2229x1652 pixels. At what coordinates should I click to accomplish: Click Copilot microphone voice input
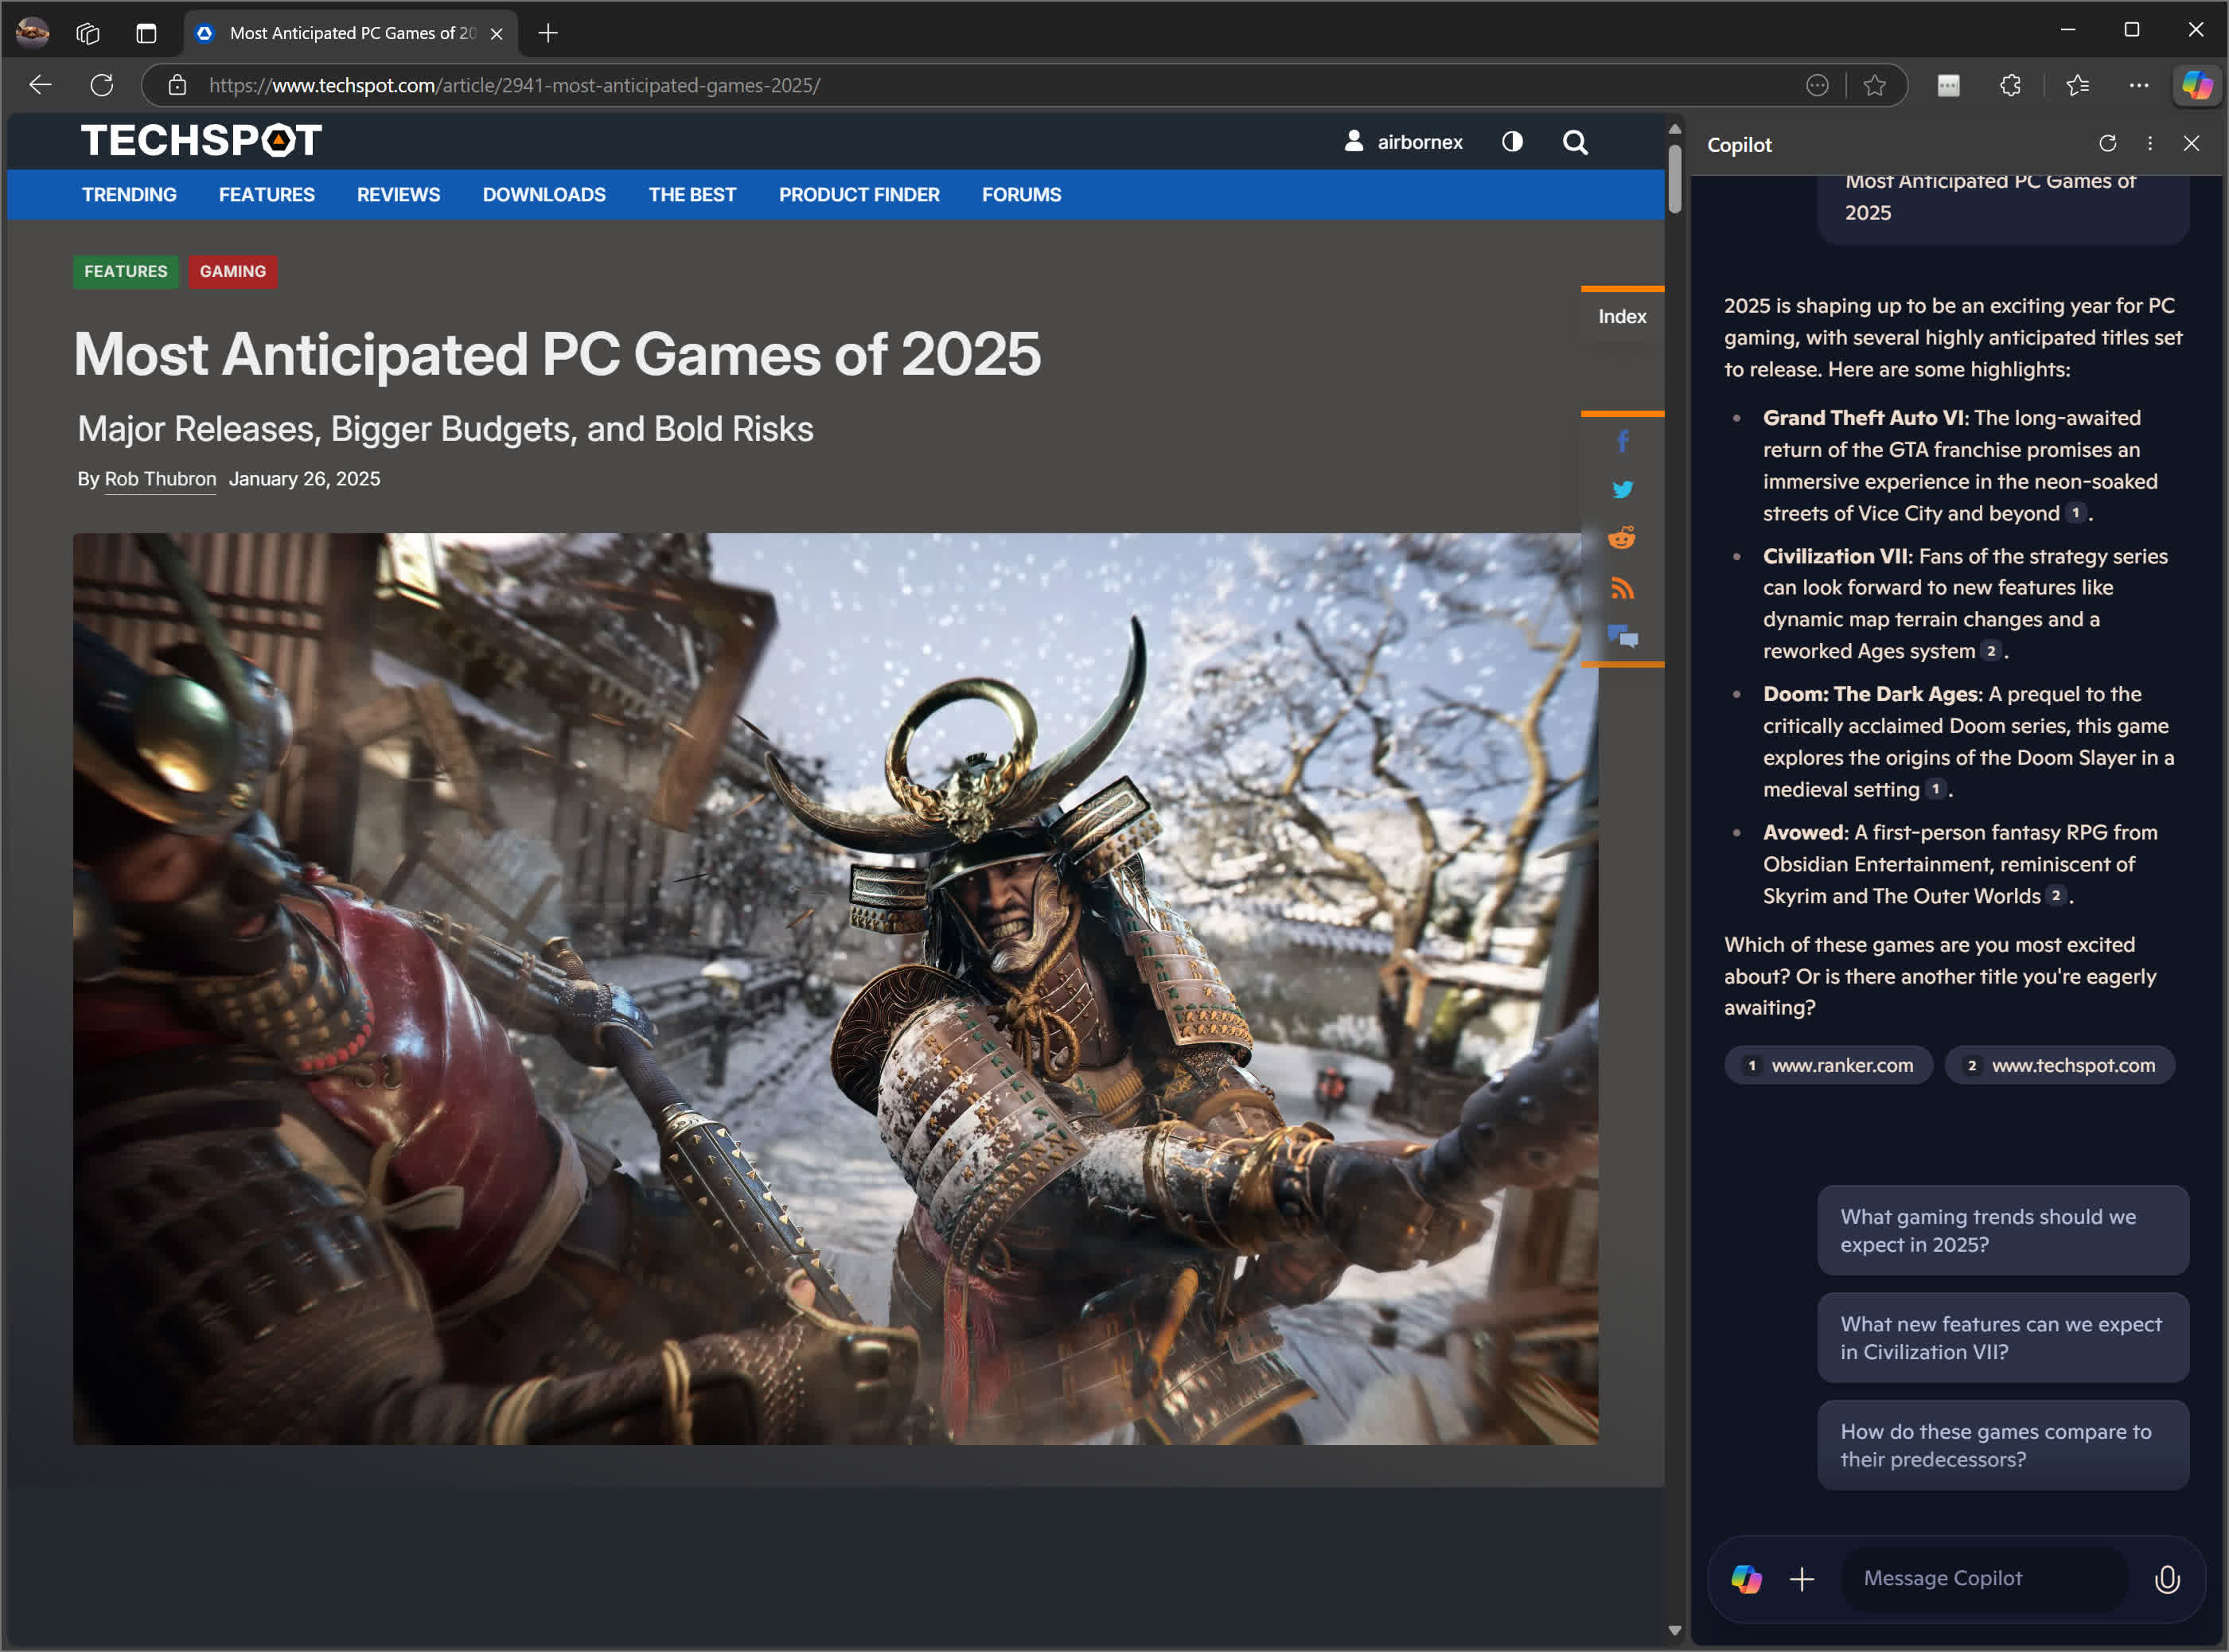point(2166,1579)
